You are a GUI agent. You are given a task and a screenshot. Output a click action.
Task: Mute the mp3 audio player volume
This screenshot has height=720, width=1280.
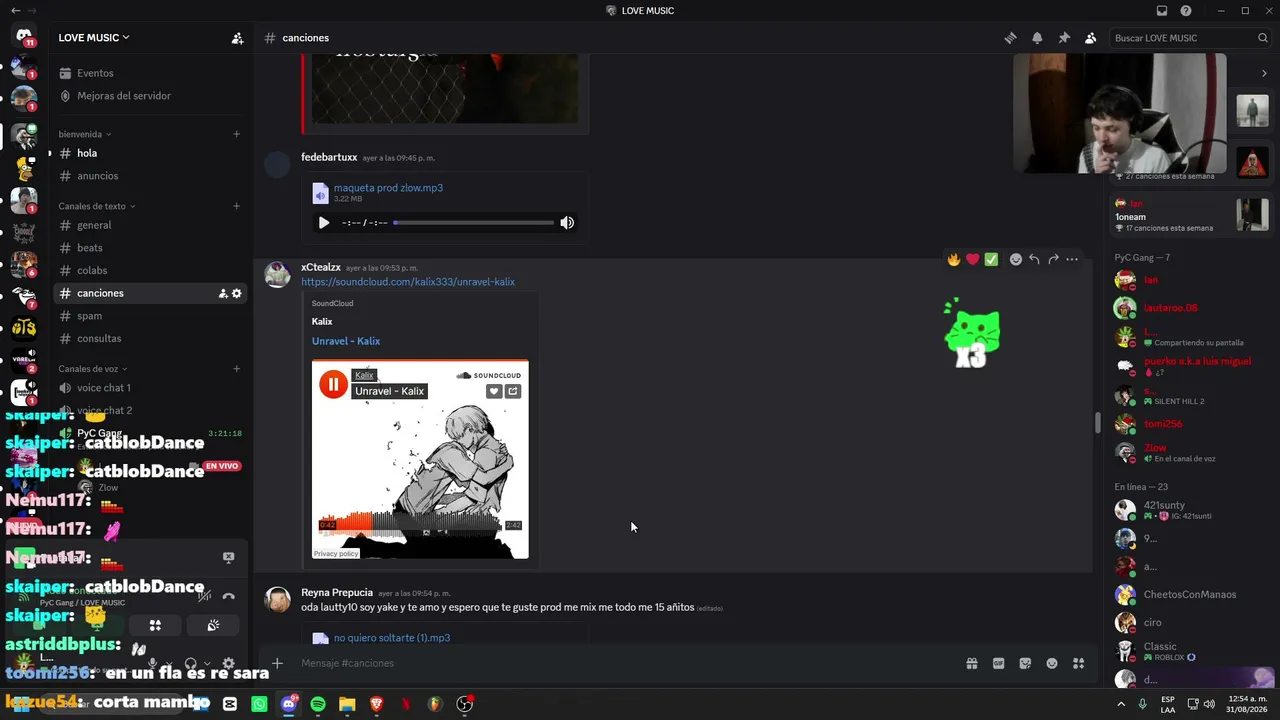(x=567, y=223)
